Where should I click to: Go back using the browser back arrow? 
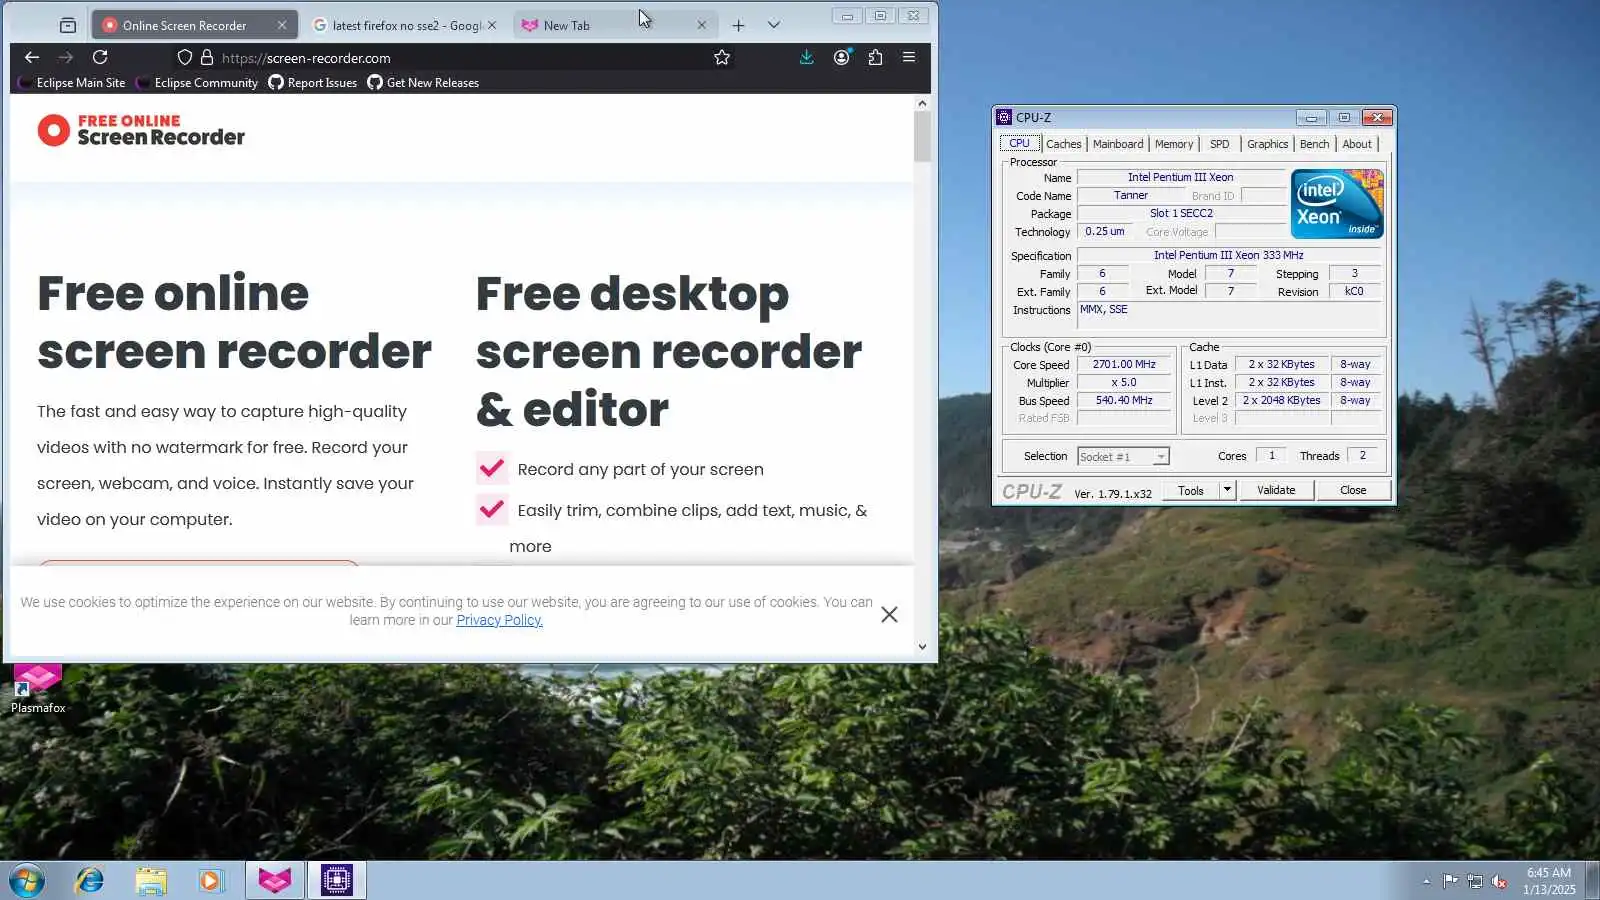32,57
